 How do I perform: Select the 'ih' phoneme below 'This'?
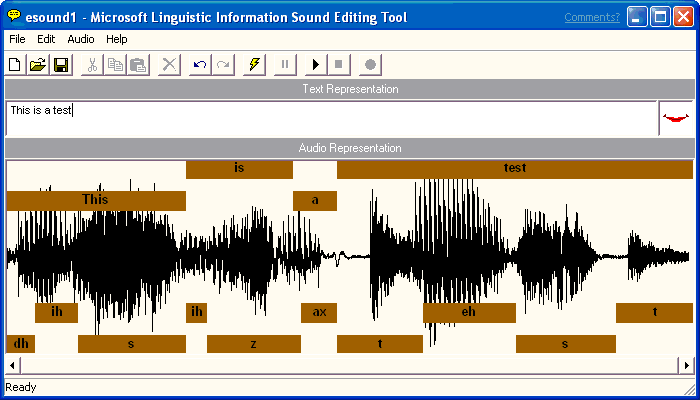(x=56, y=312)
